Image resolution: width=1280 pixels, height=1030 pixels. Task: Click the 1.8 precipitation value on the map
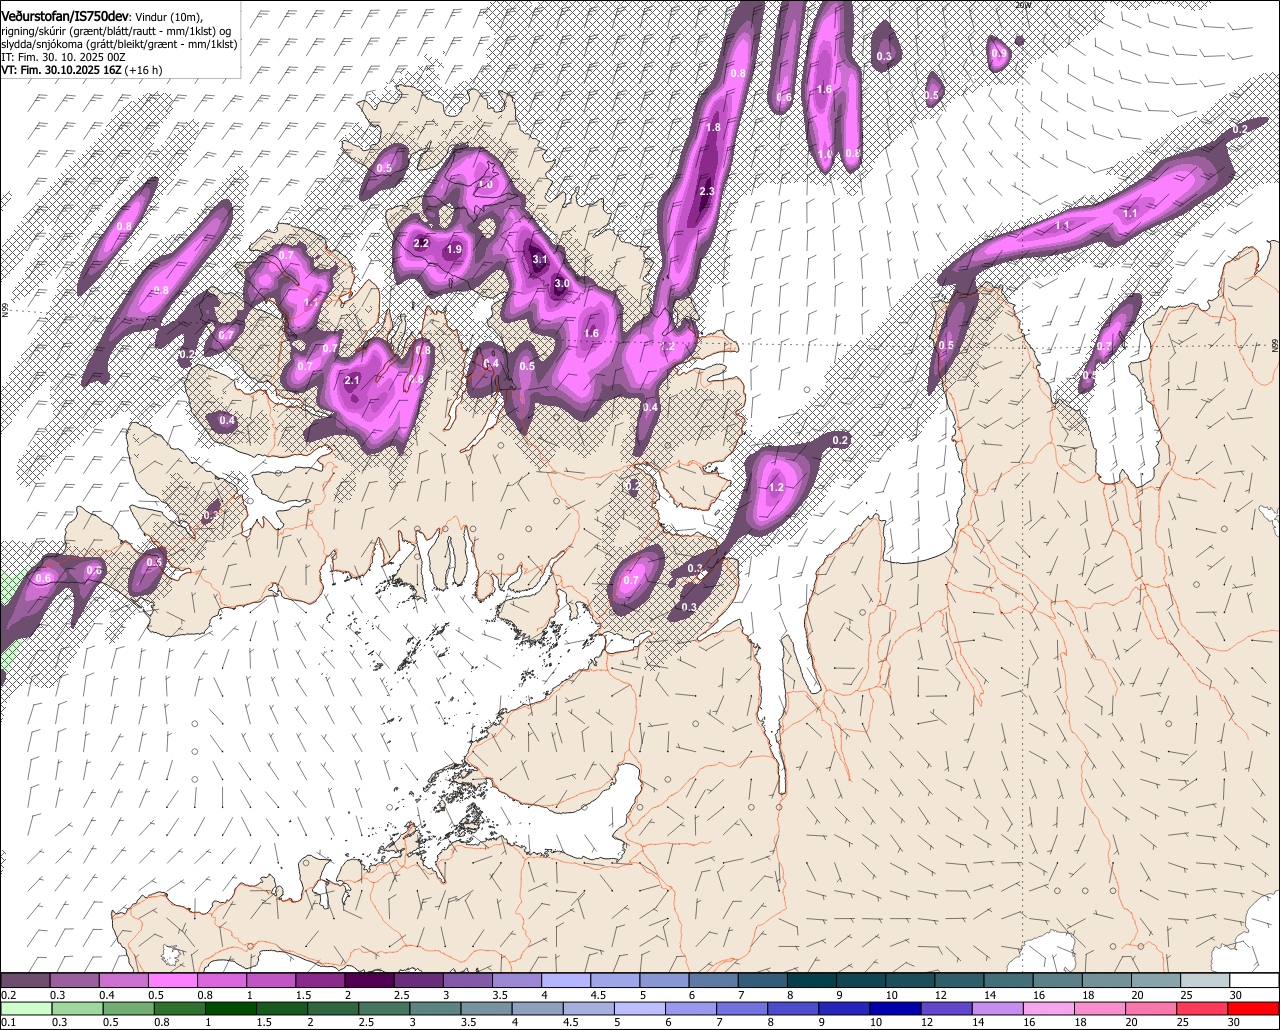713,127
